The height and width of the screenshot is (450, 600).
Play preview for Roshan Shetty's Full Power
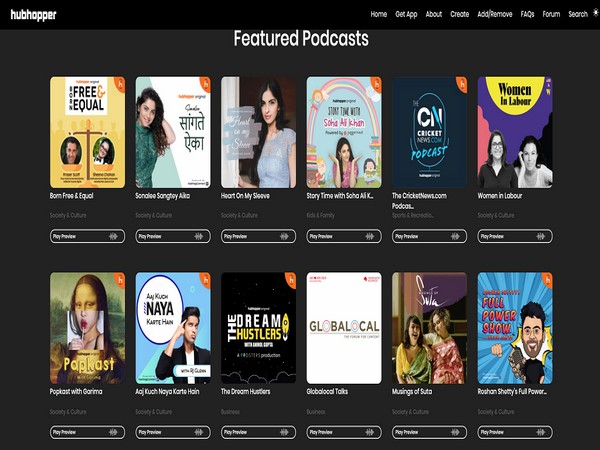515,432
